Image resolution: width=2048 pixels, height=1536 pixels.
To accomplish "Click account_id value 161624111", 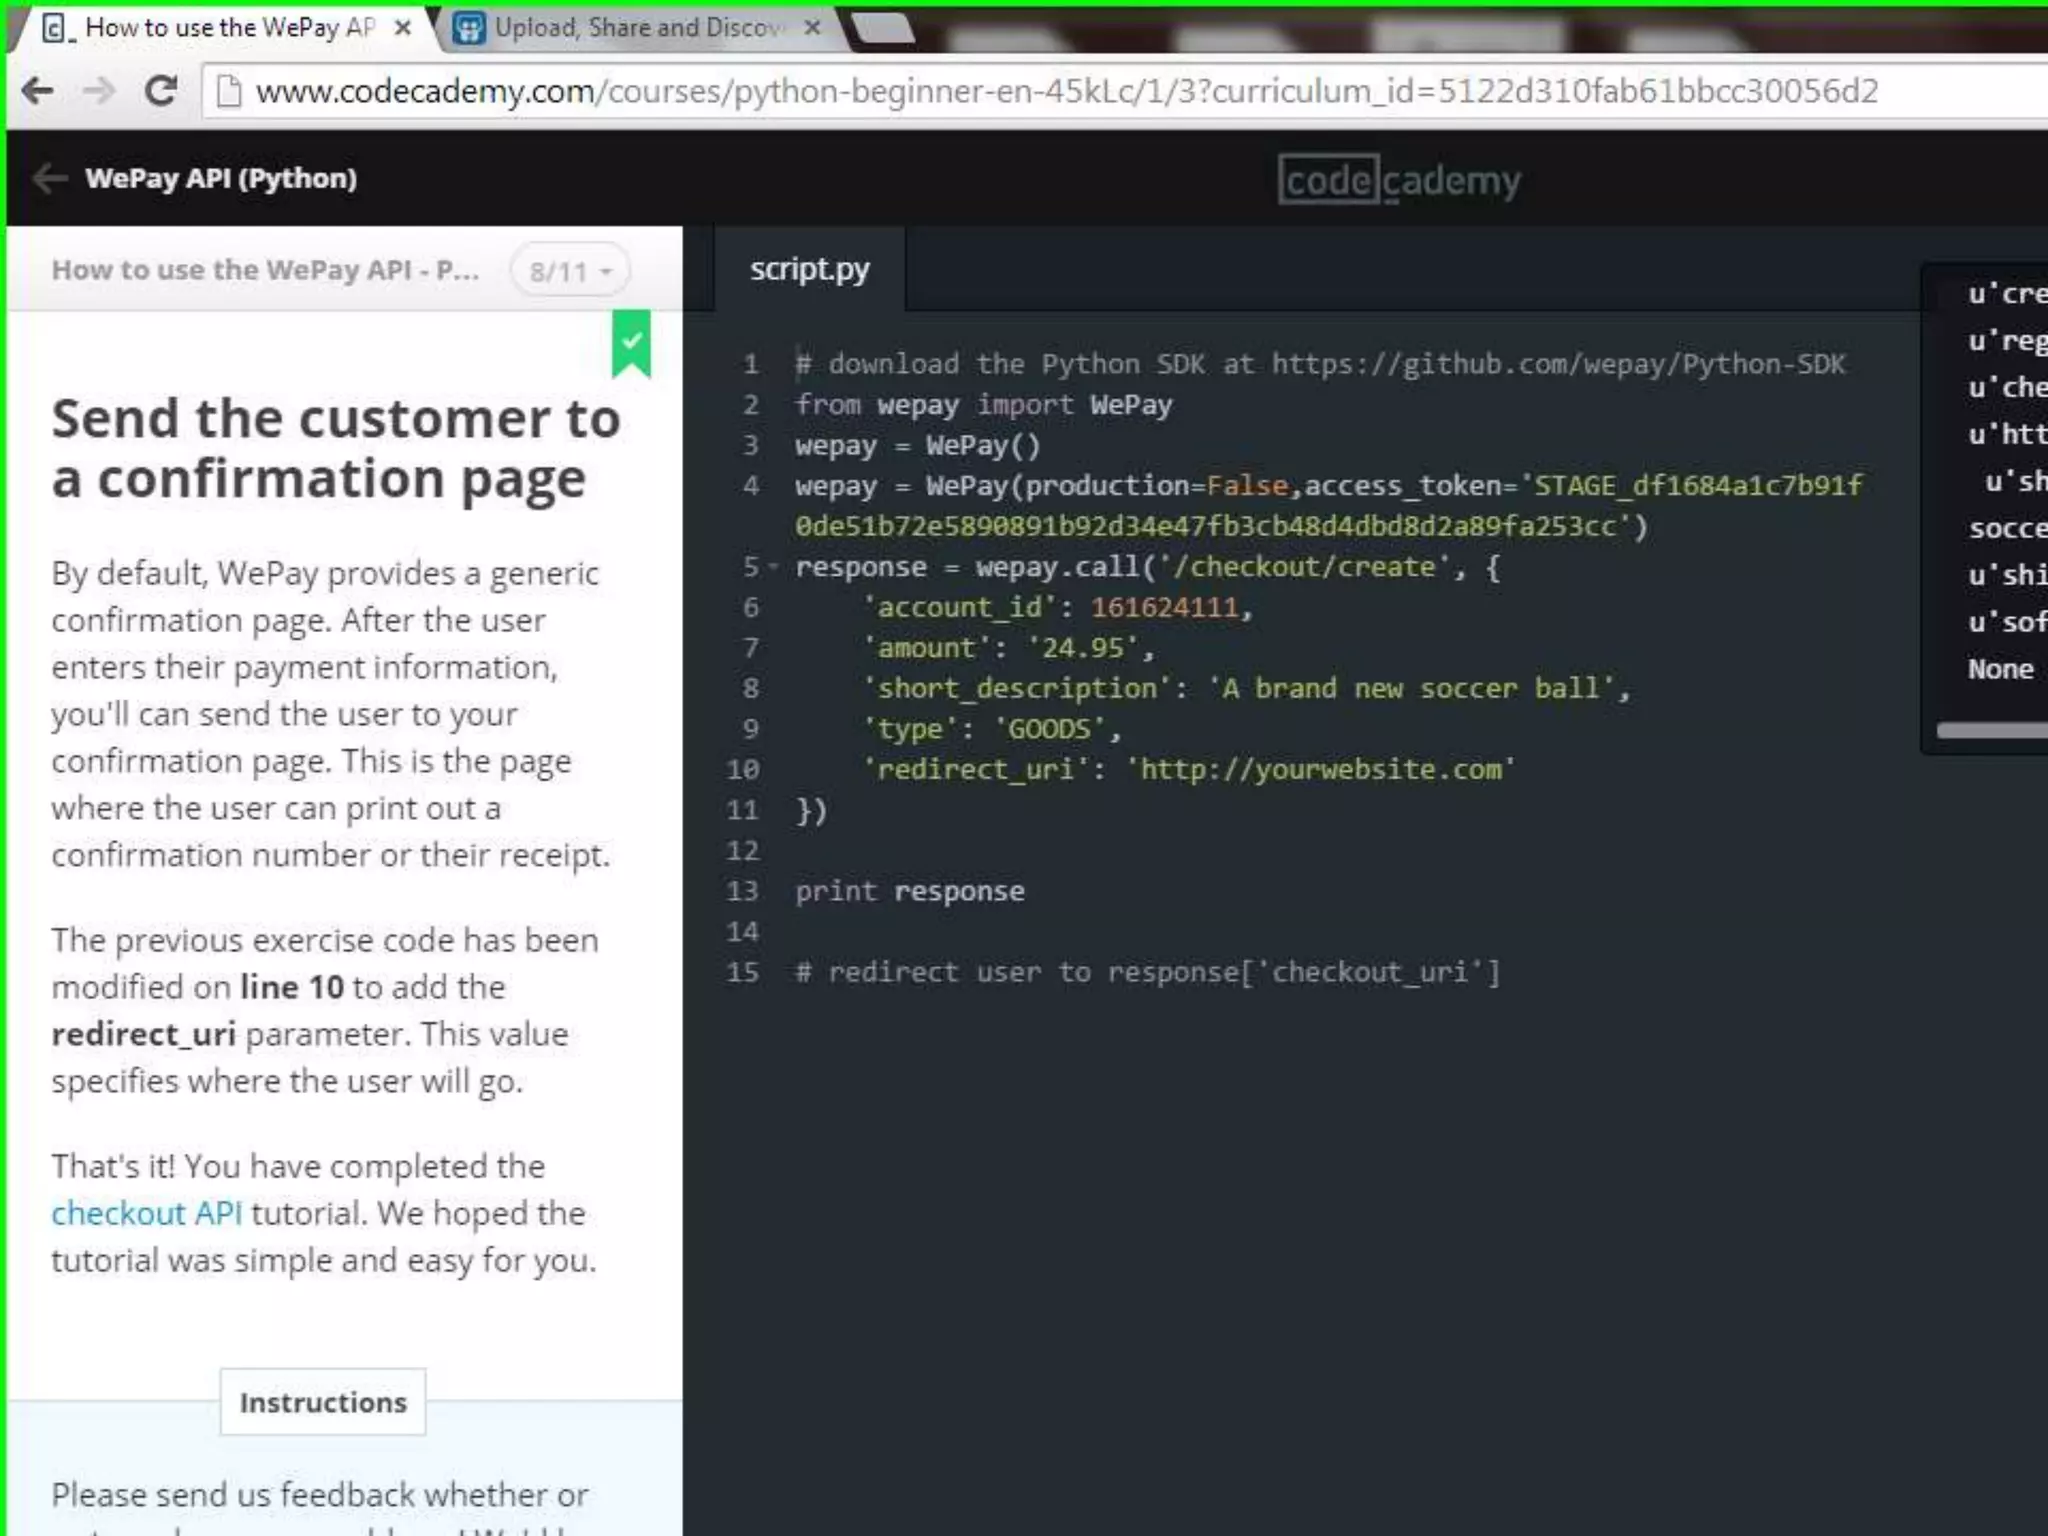I will pyautogui.click(x=1165, y=608).
